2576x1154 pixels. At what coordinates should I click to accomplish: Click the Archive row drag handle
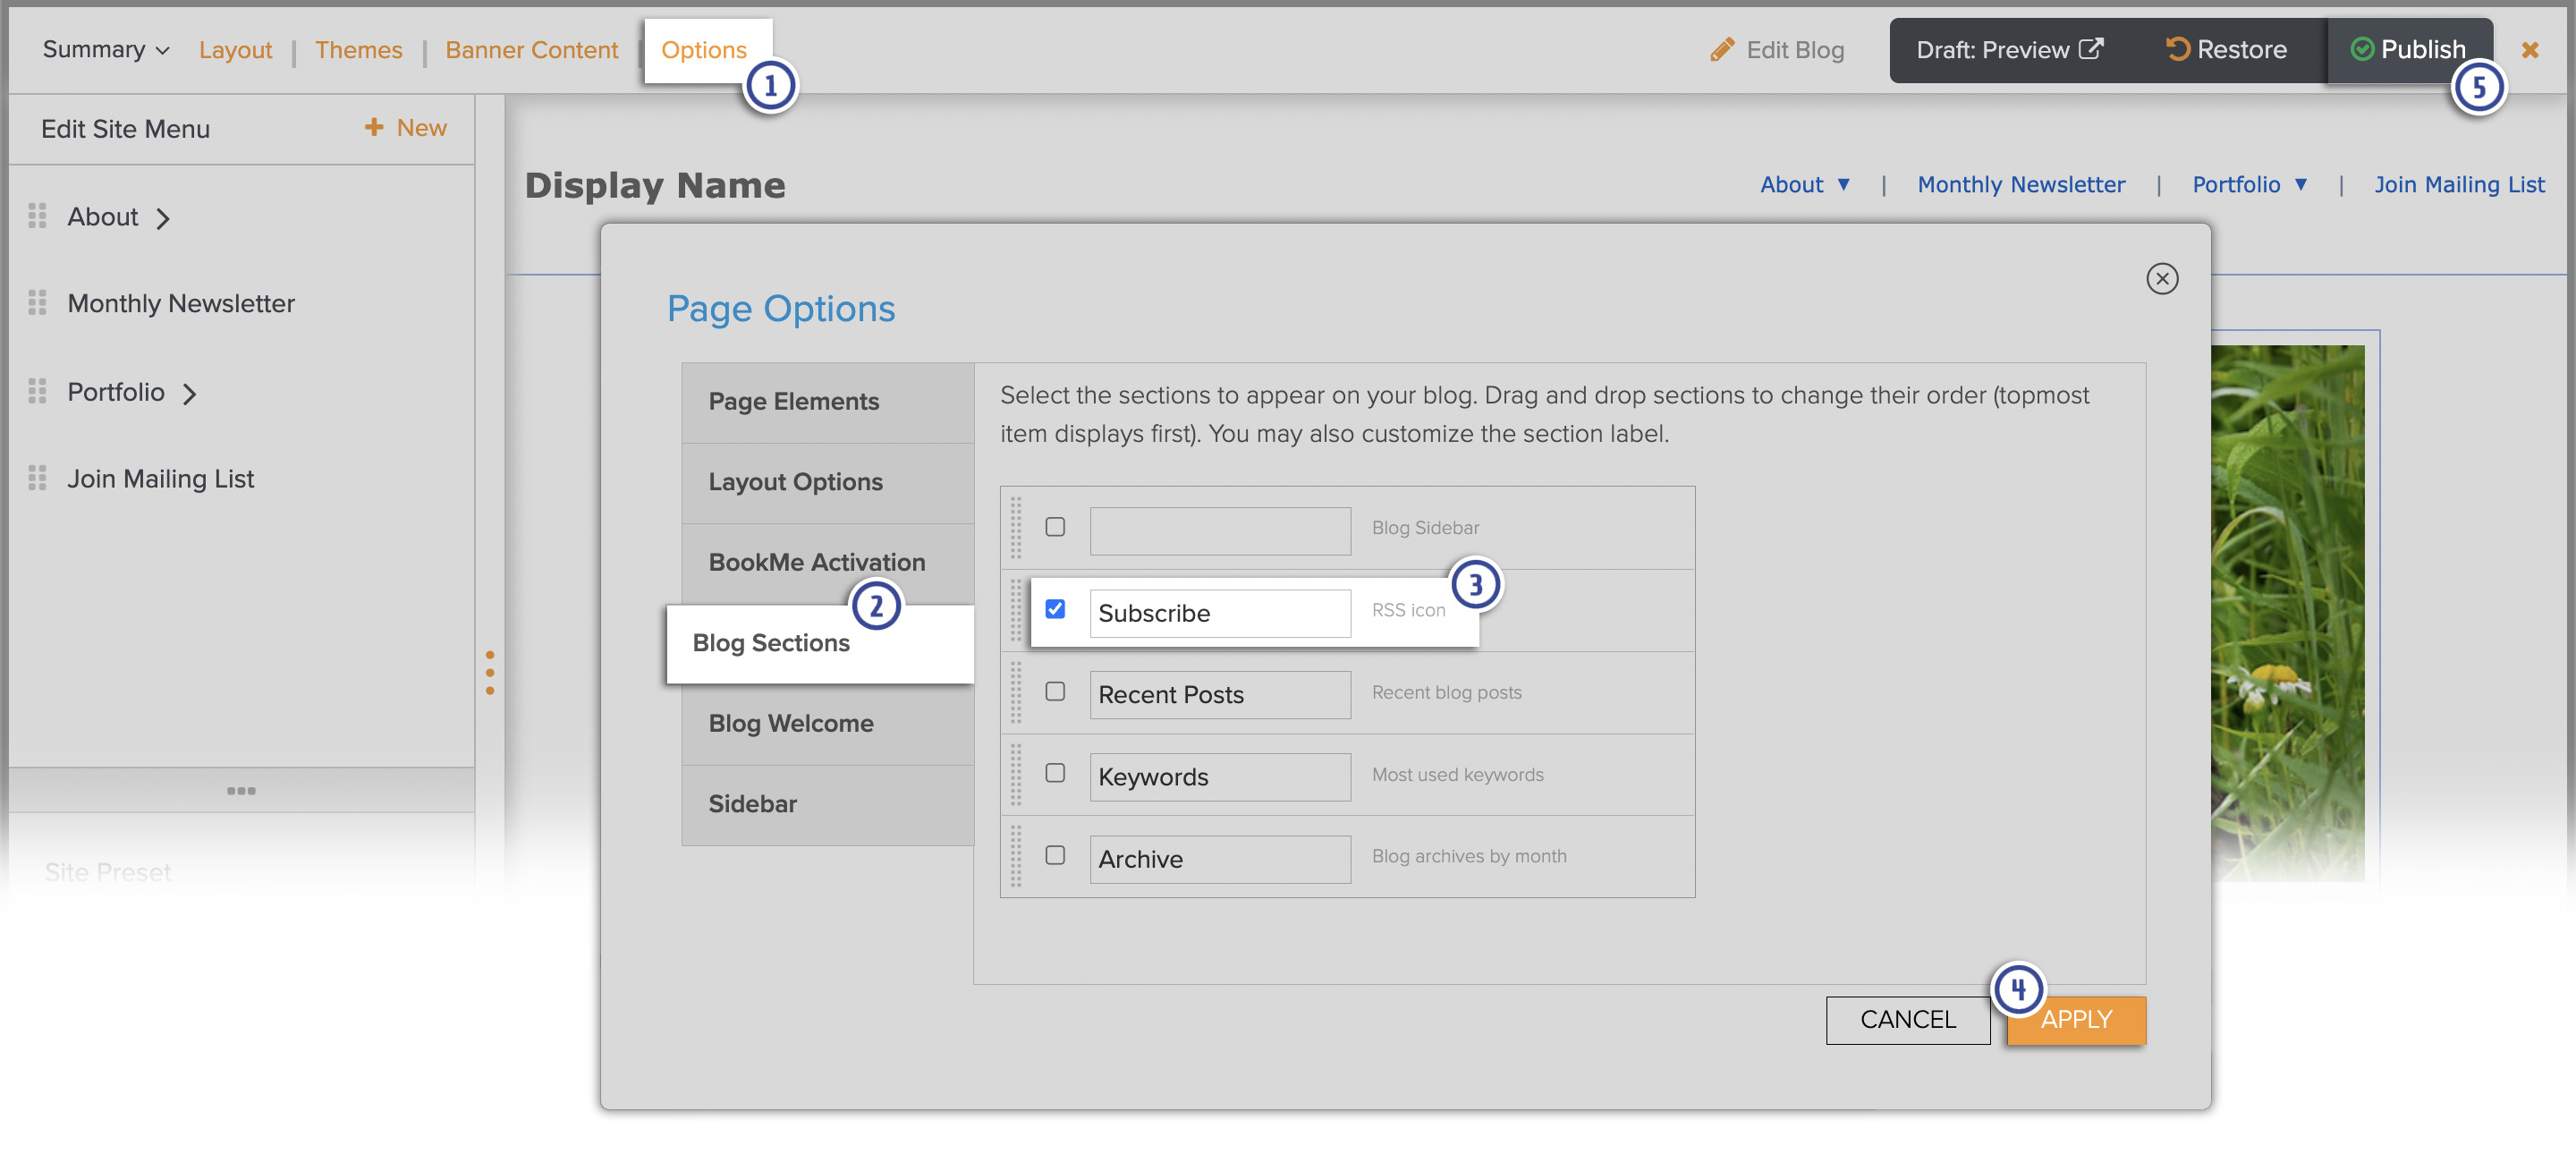click(x=1016, y=856)
